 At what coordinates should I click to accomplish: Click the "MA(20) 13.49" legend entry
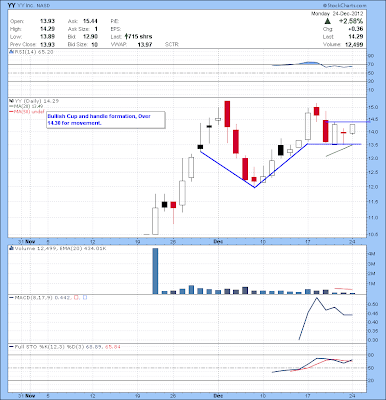(28, 106)
